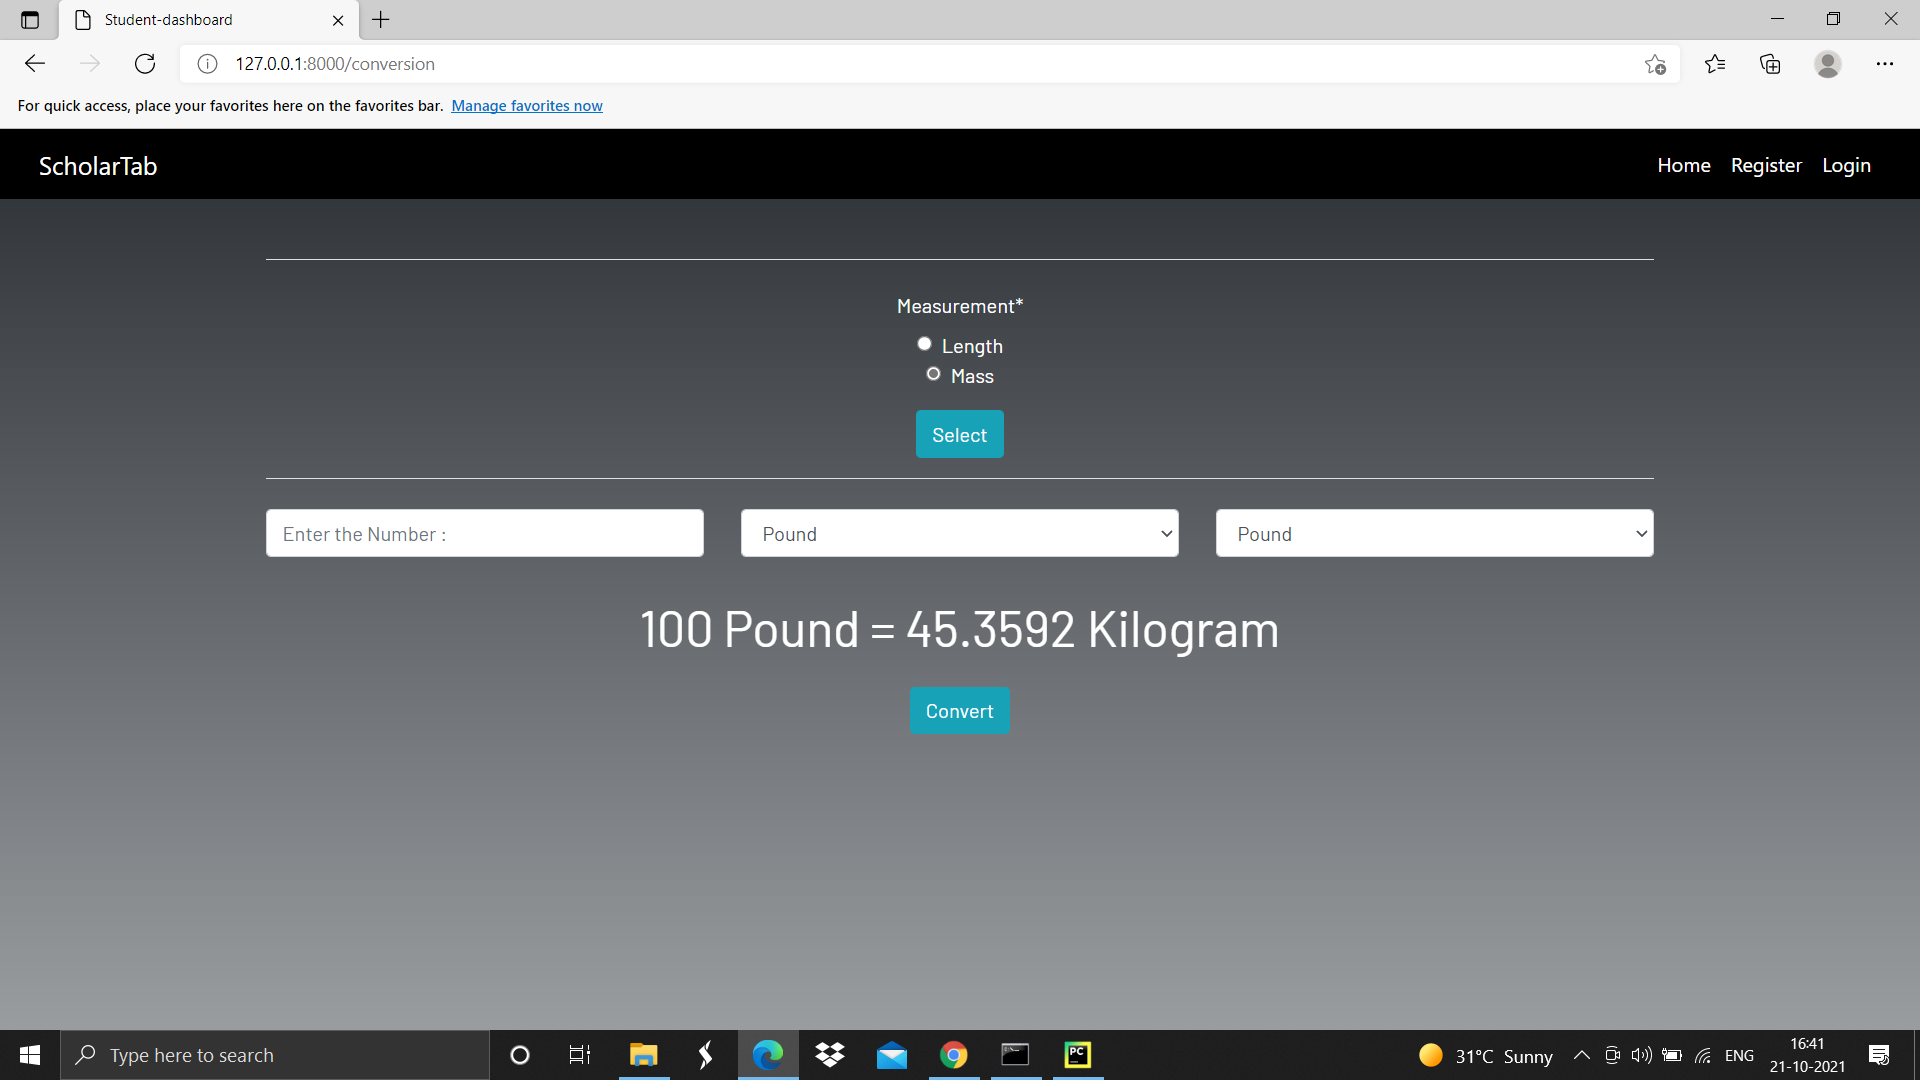Open the browser Collections icon
Viewport: 1920px width, 1080px height.
[x=1770, y=64]
